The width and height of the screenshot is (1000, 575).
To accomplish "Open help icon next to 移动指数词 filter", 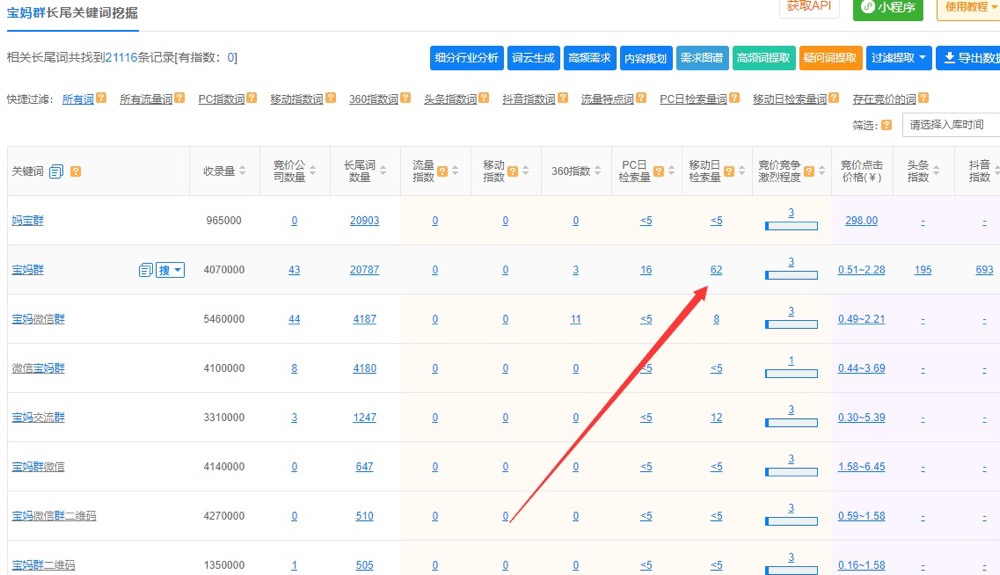I will (330, 98).
